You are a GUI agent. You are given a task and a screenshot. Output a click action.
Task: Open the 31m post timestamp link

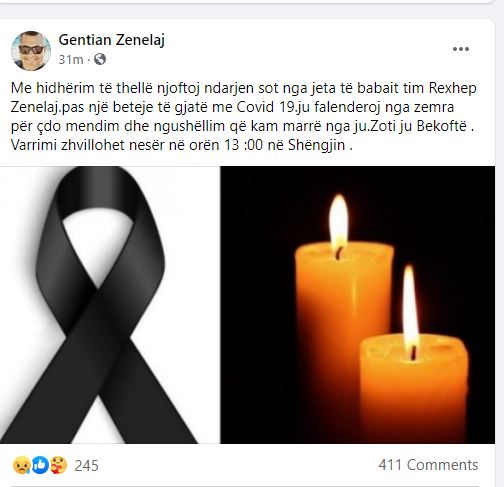pos(71,60)
